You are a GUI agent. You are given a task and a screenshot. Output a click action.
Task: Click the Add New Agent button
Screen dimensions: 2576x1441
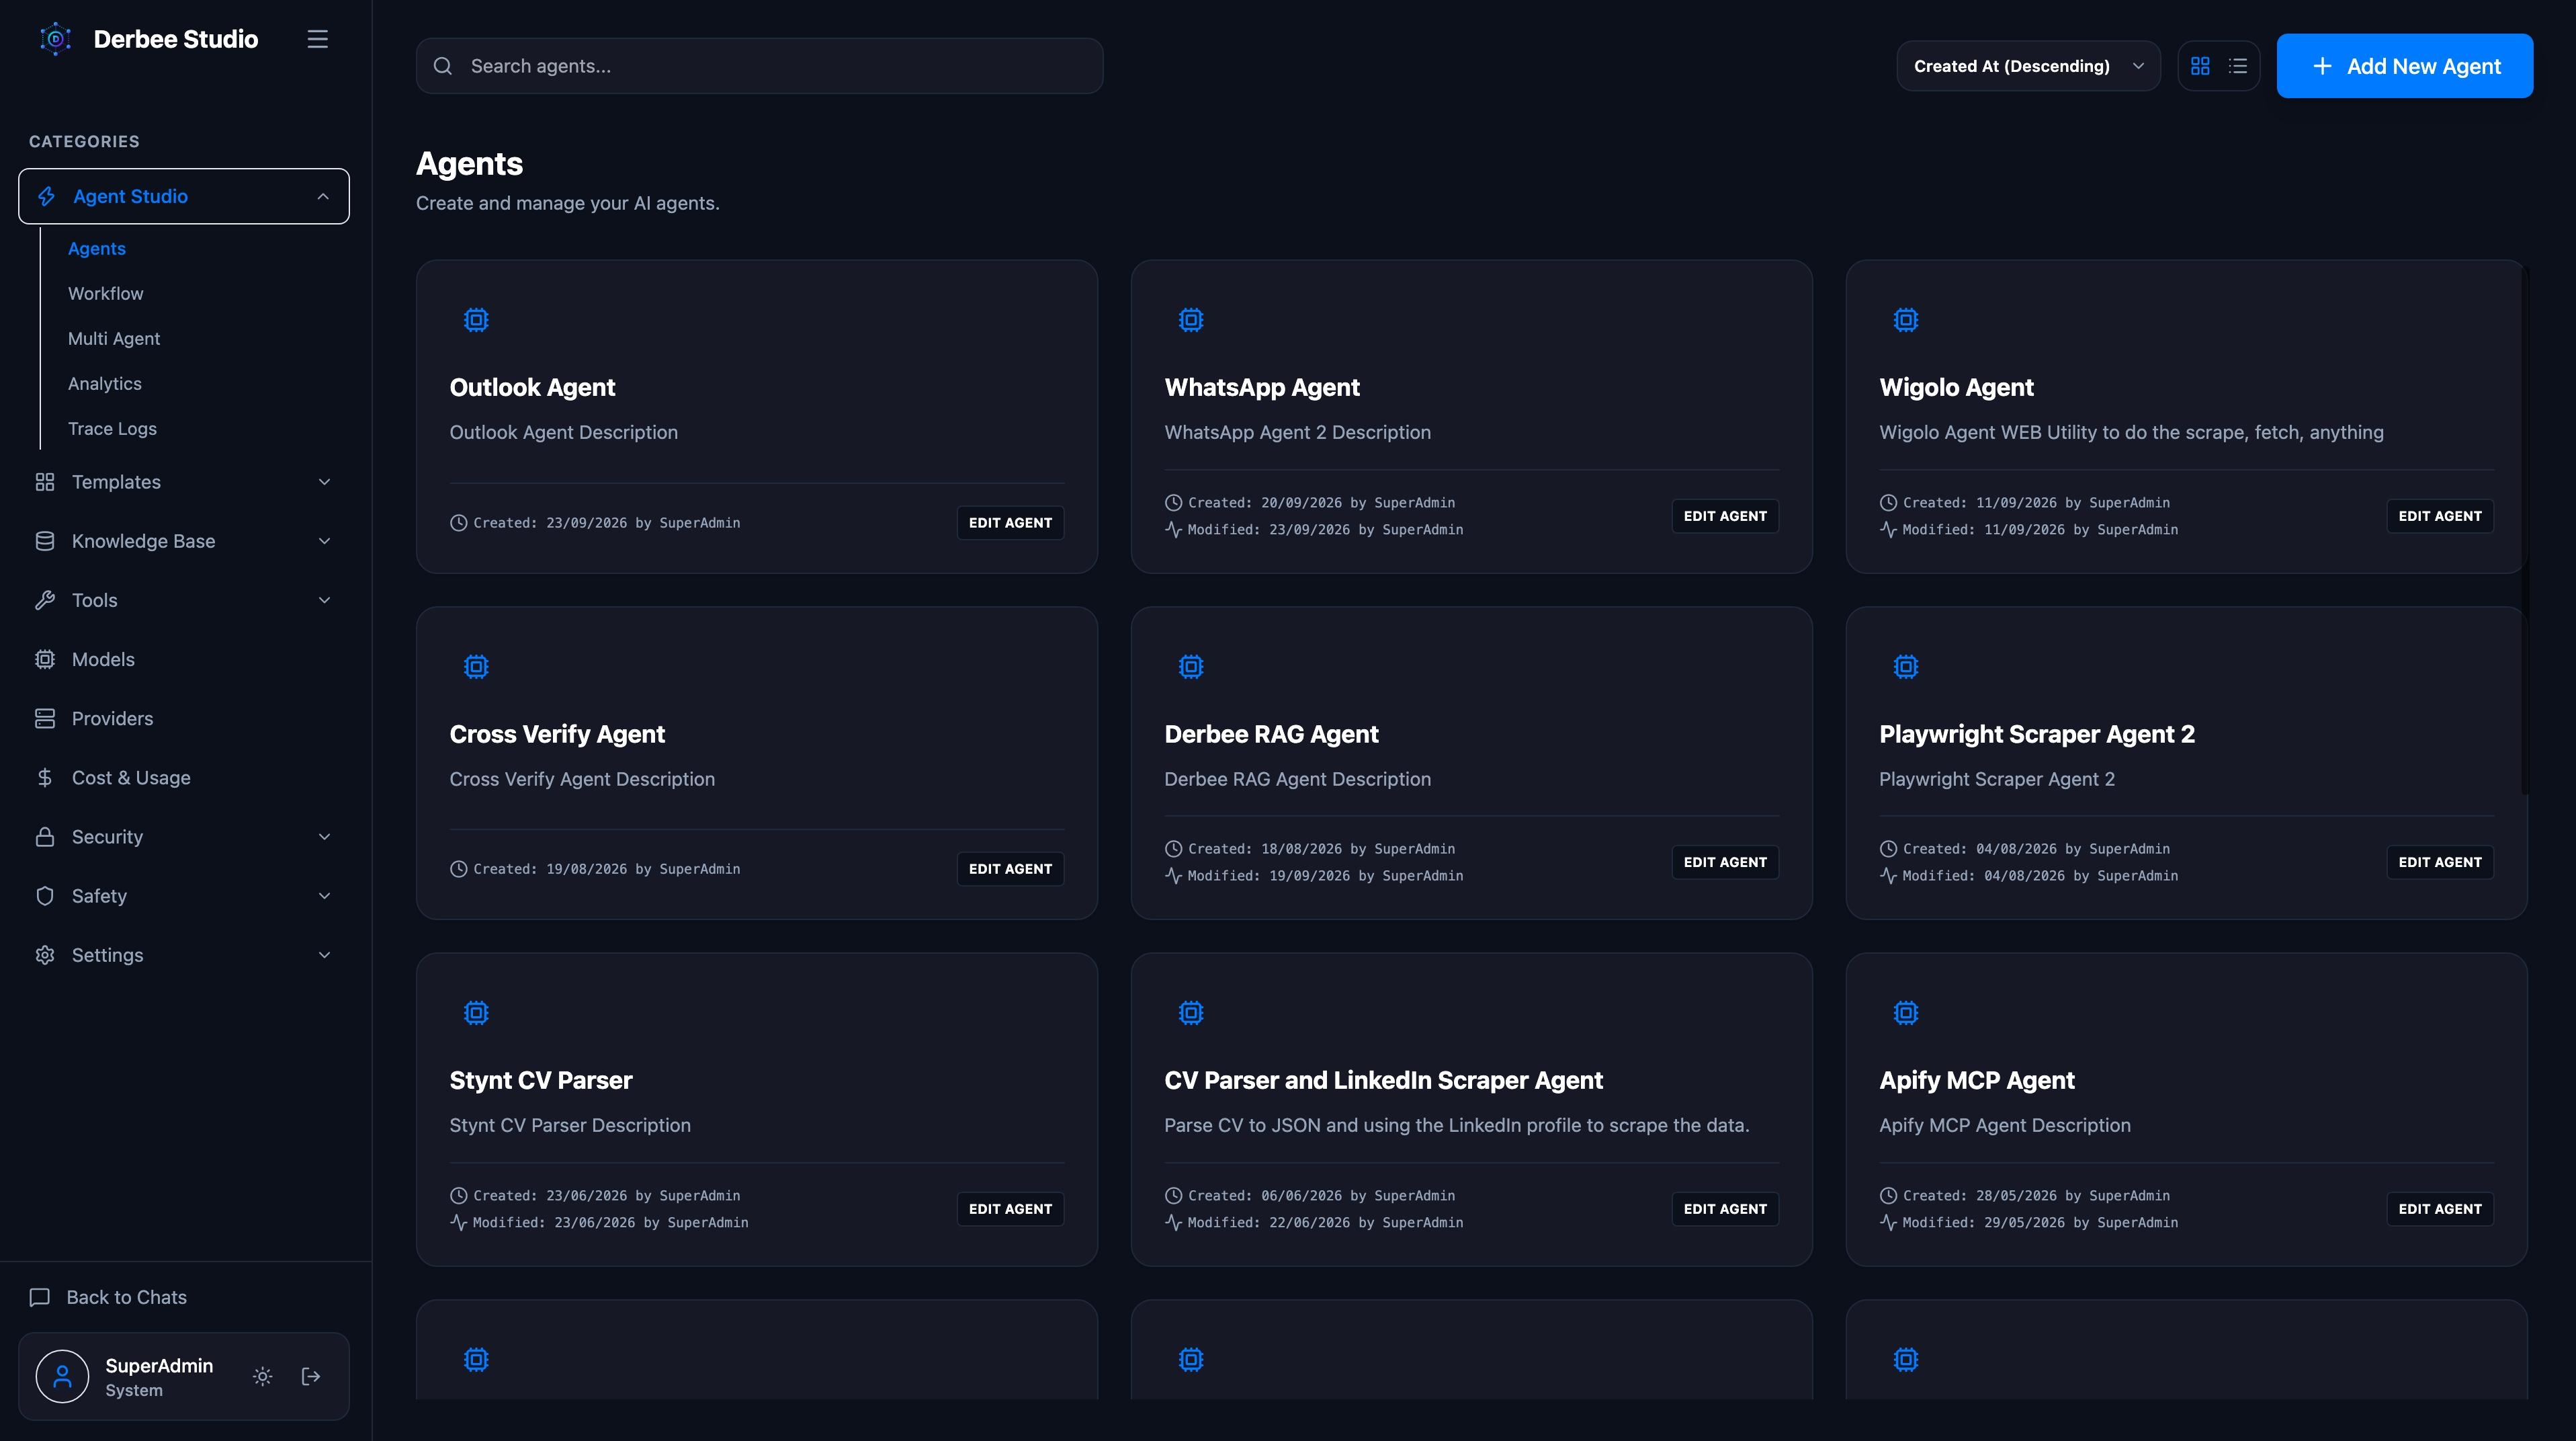click(2404, 66)
